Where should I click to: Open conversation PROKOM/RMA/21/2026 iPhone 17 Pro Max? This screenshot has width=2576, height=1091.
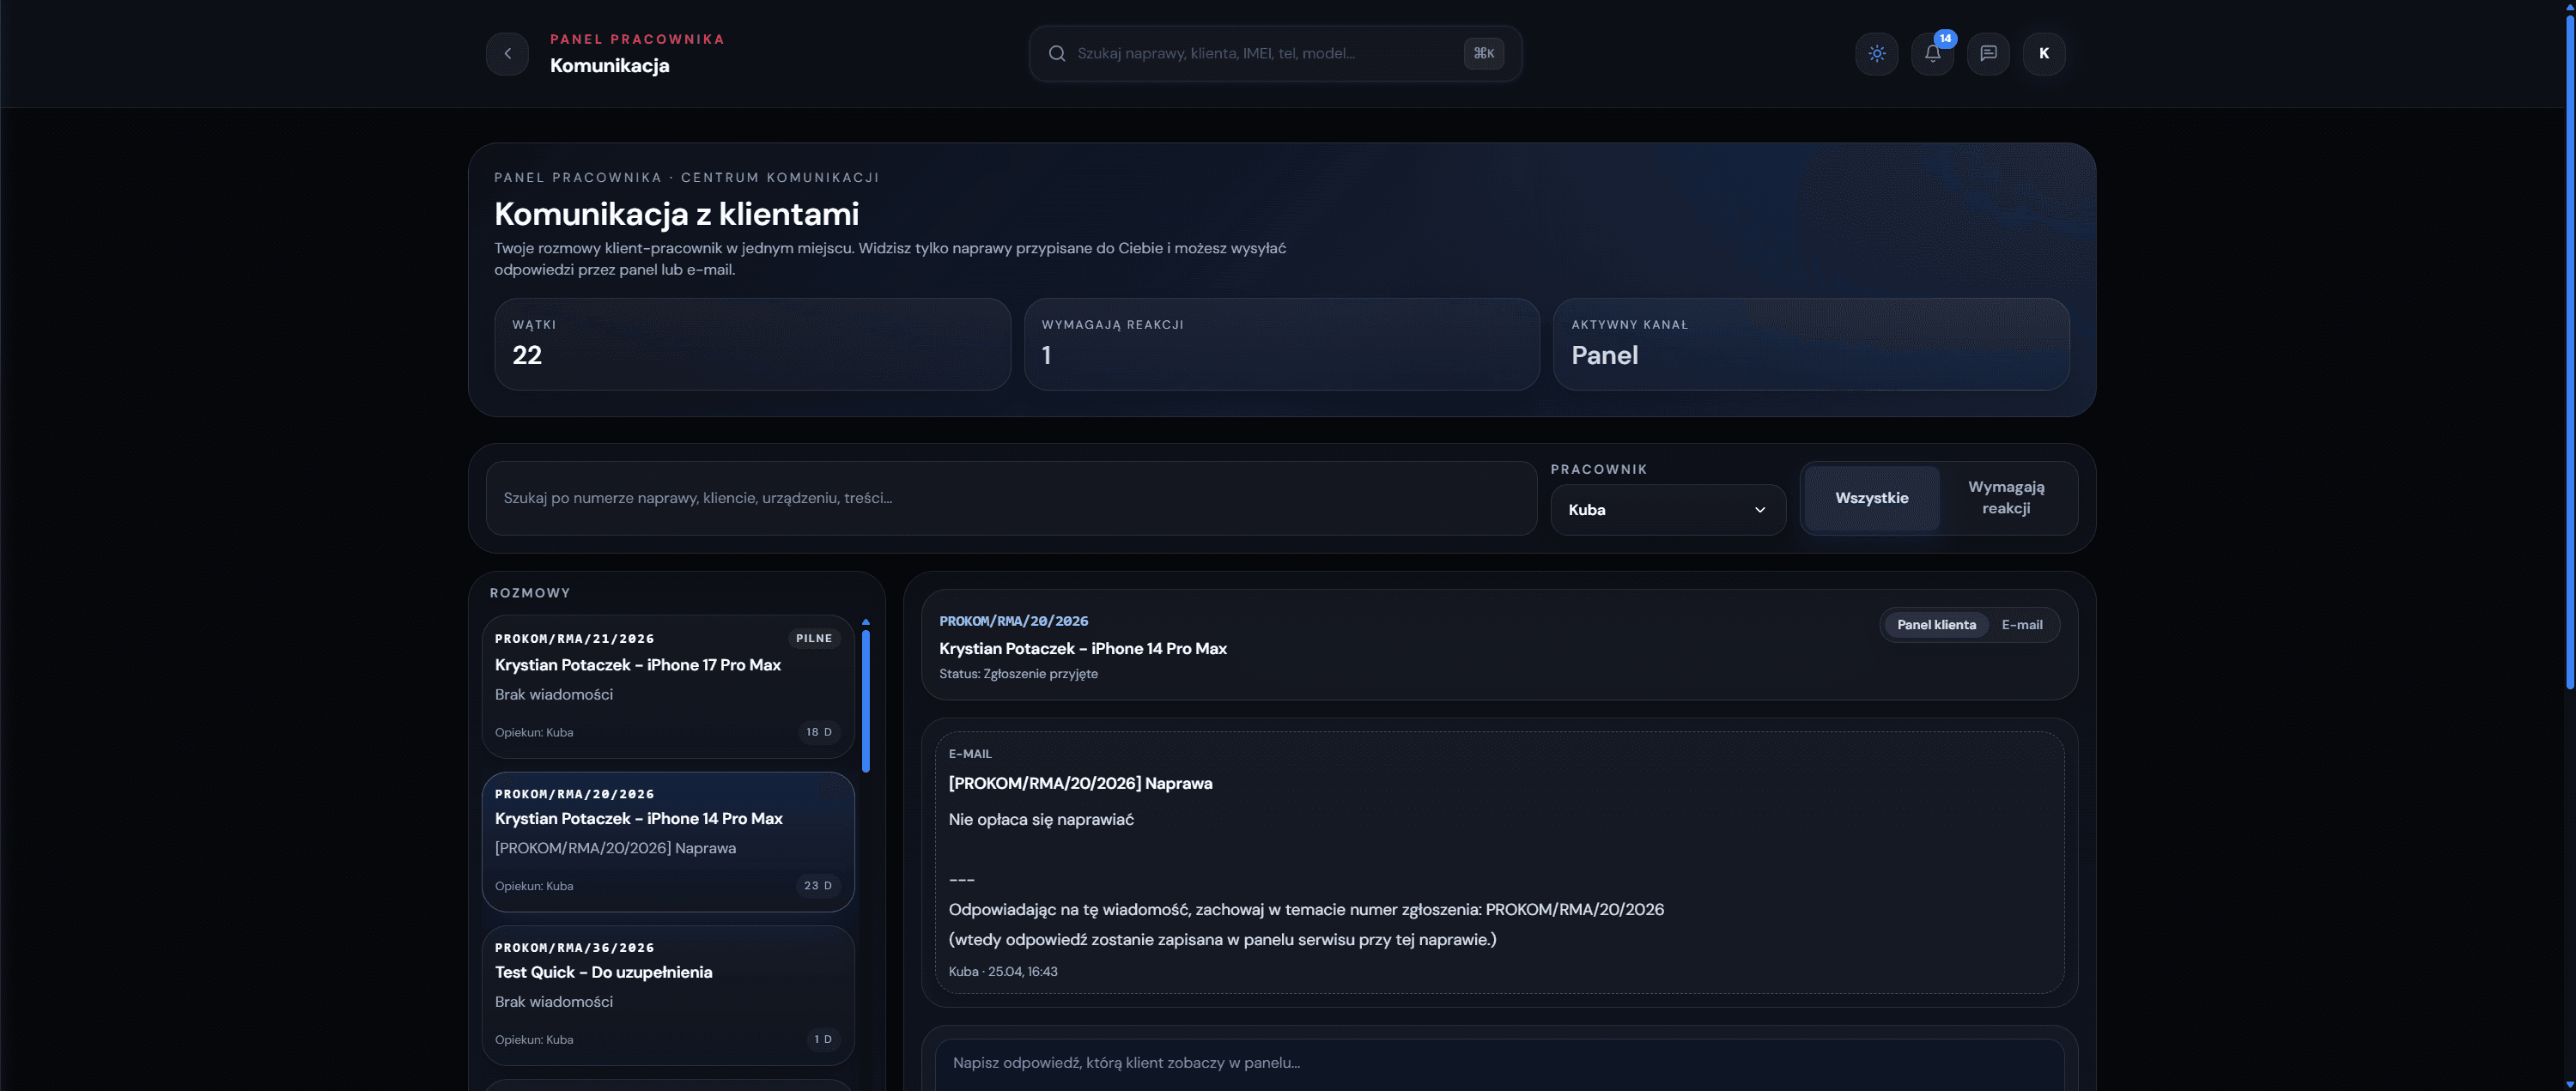(x=668, y=686)
